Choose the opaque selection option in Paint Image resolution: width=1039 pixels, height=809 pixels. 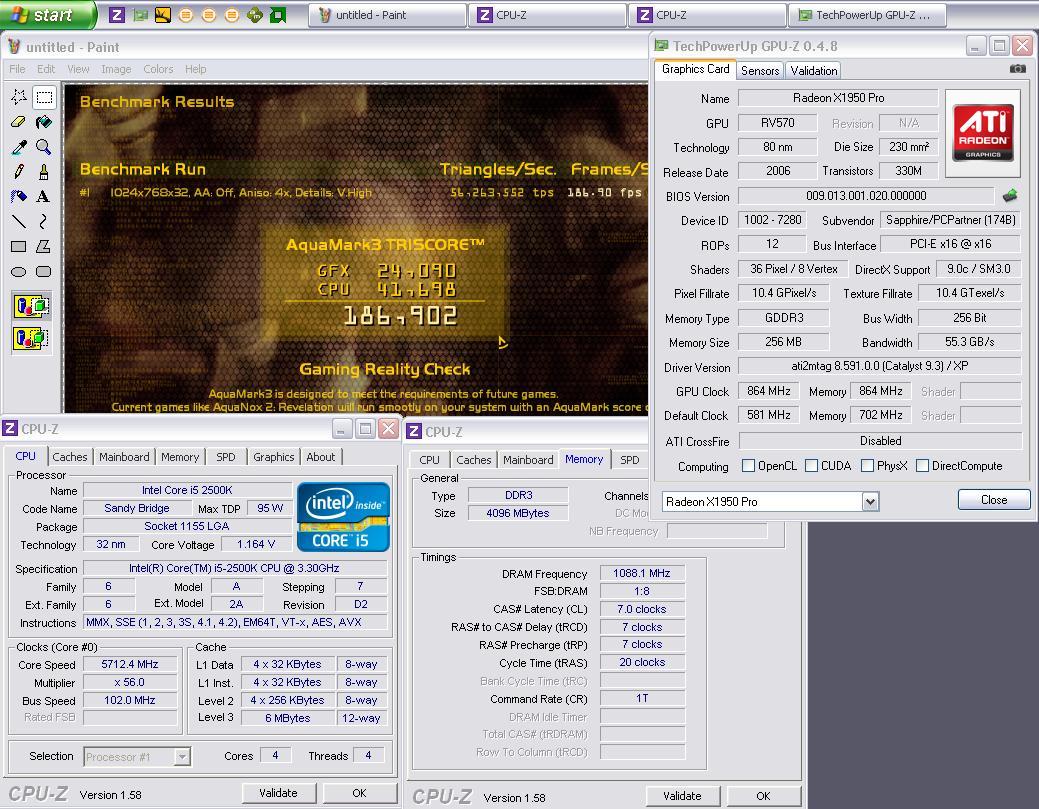pyautogui.click(x=31, y=307)
